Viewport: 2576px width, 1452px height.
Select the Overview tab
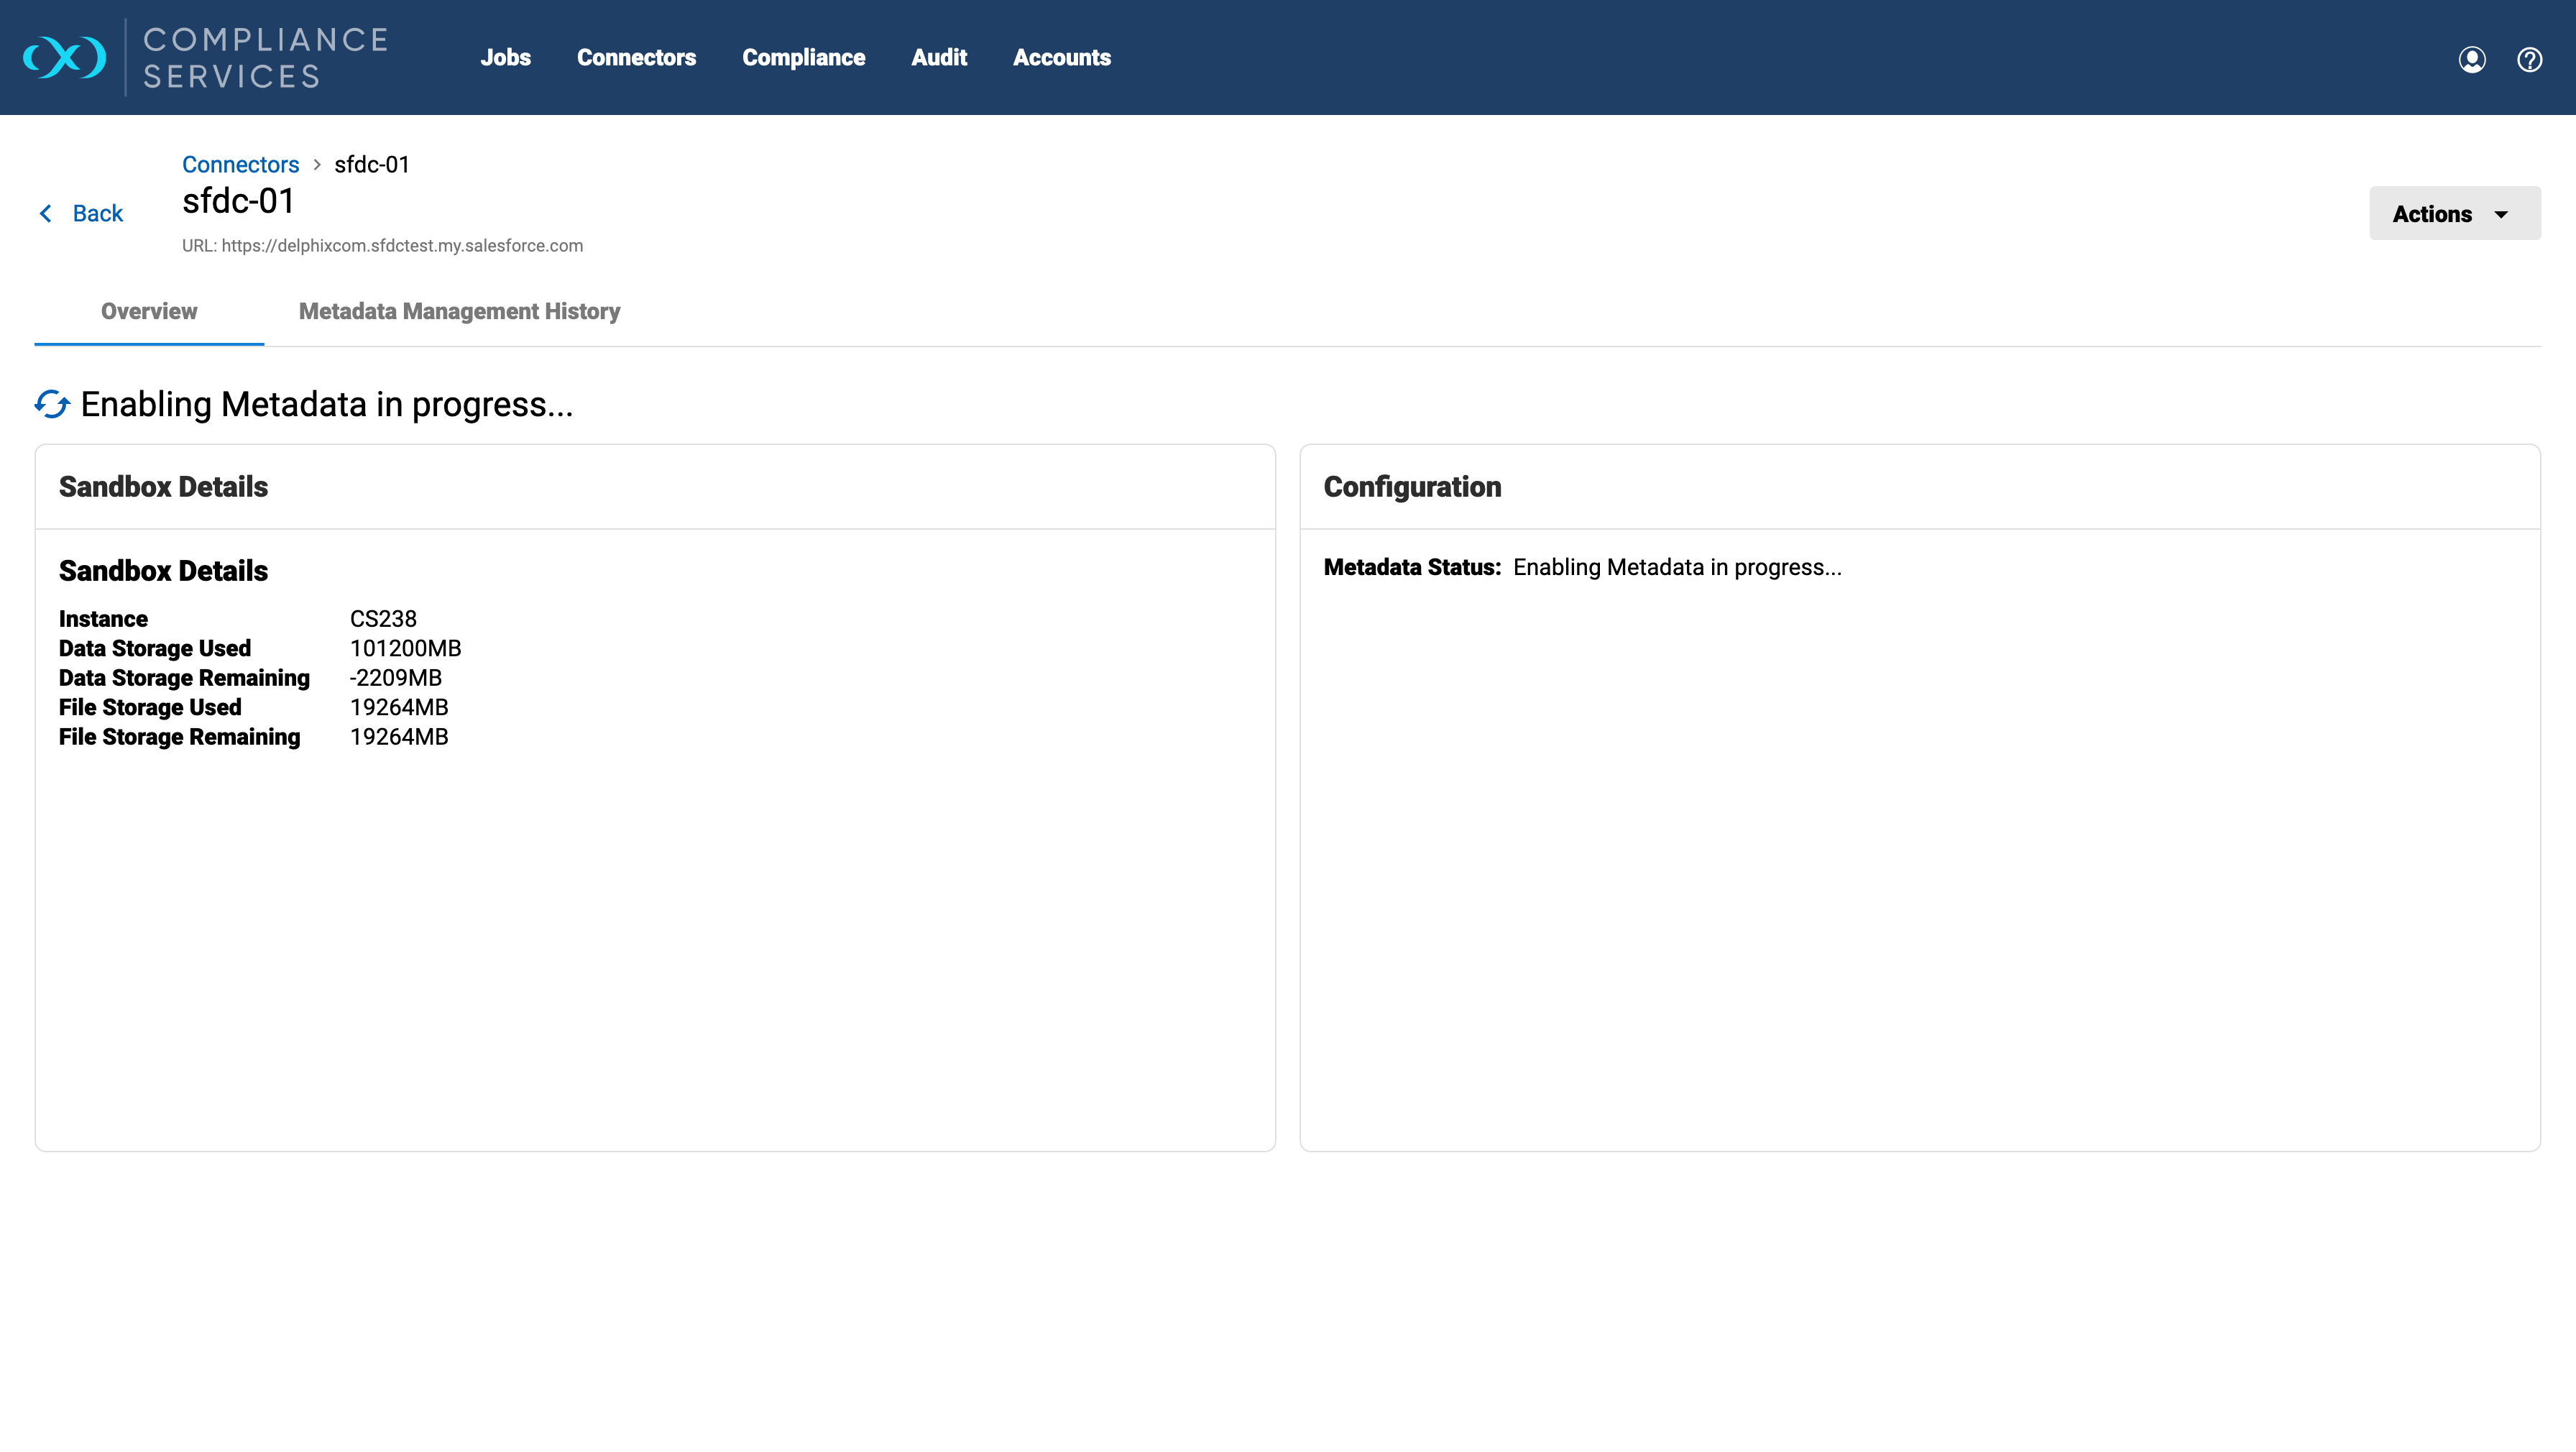click(149, 311)
